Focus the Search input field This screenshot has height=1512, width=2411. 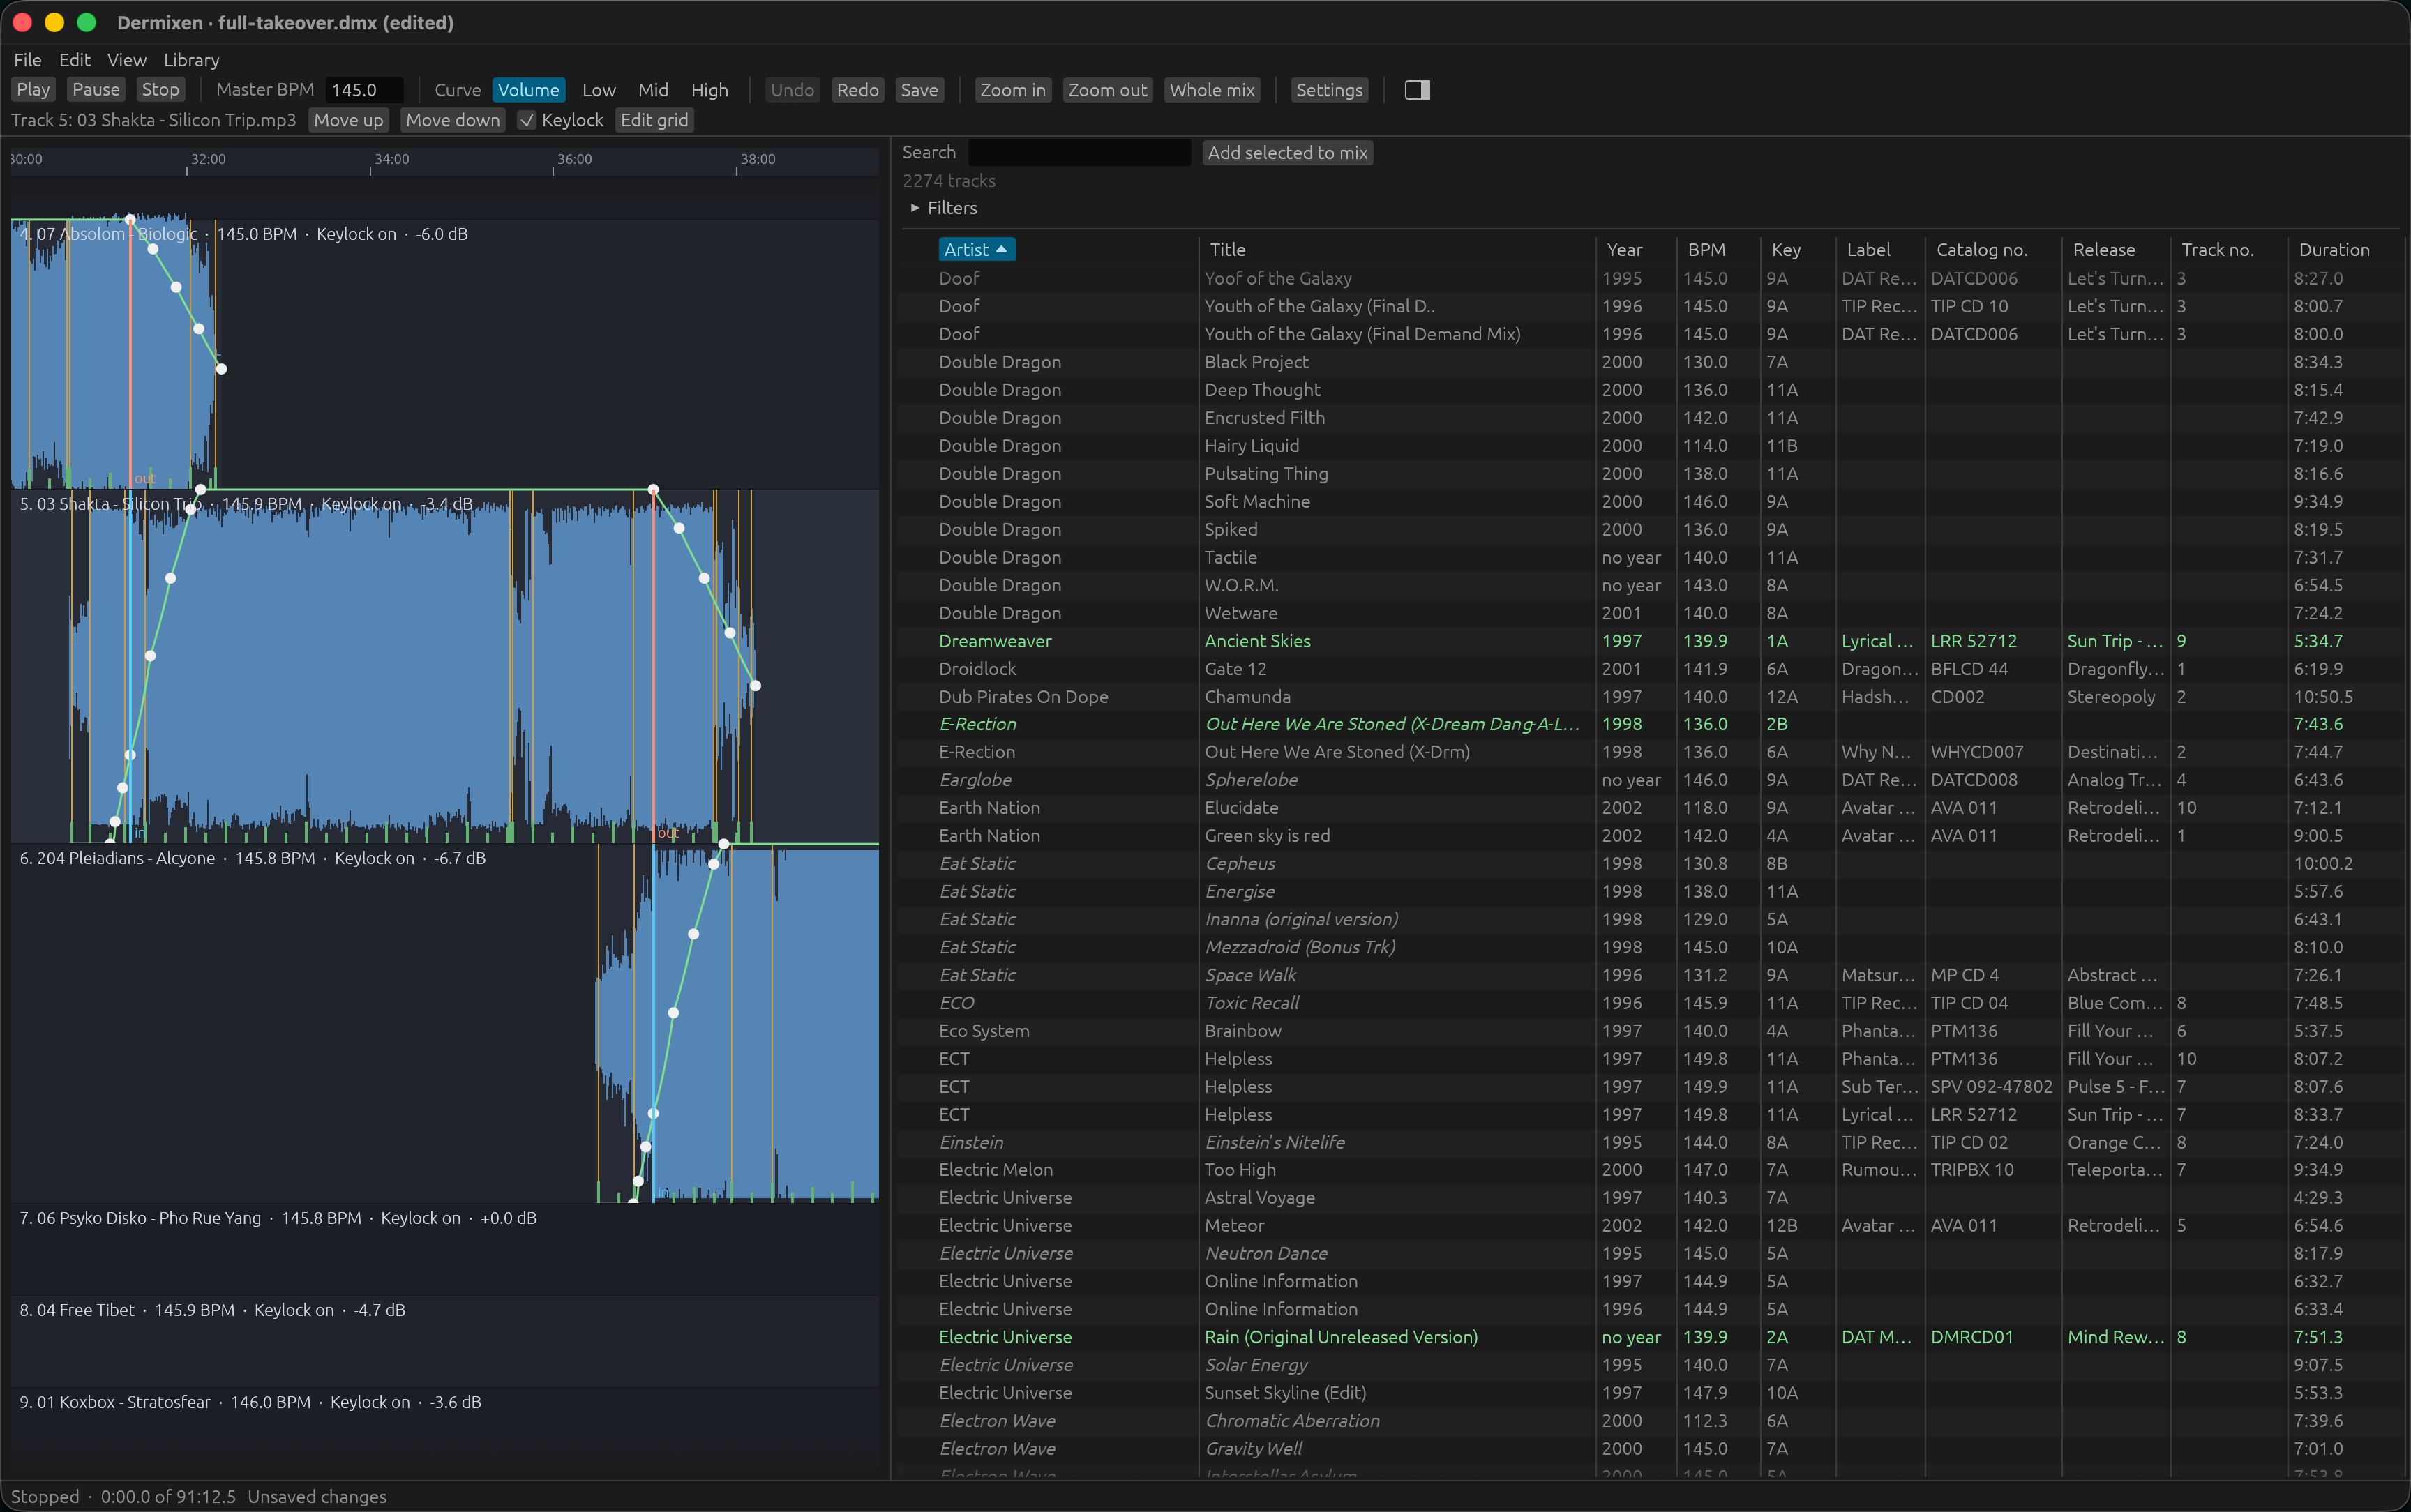[1079, 153]
